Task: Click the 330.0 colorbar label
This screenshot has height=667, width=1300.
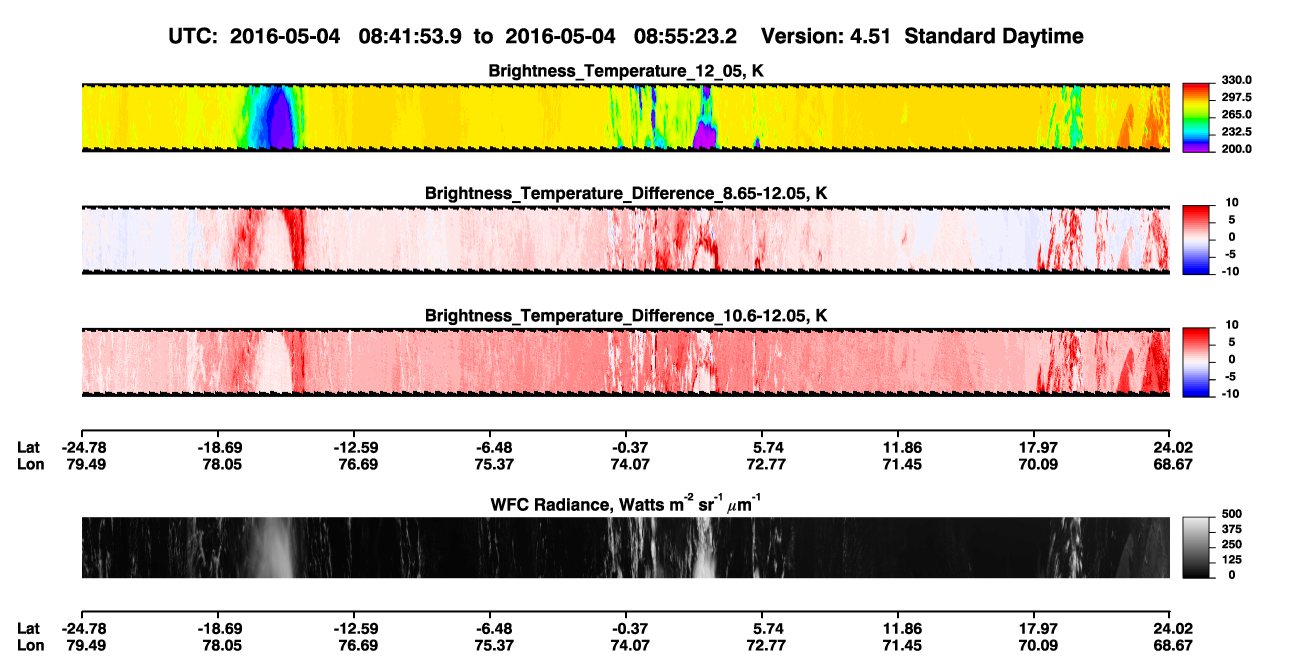Action: click(x=1236, y=80)
